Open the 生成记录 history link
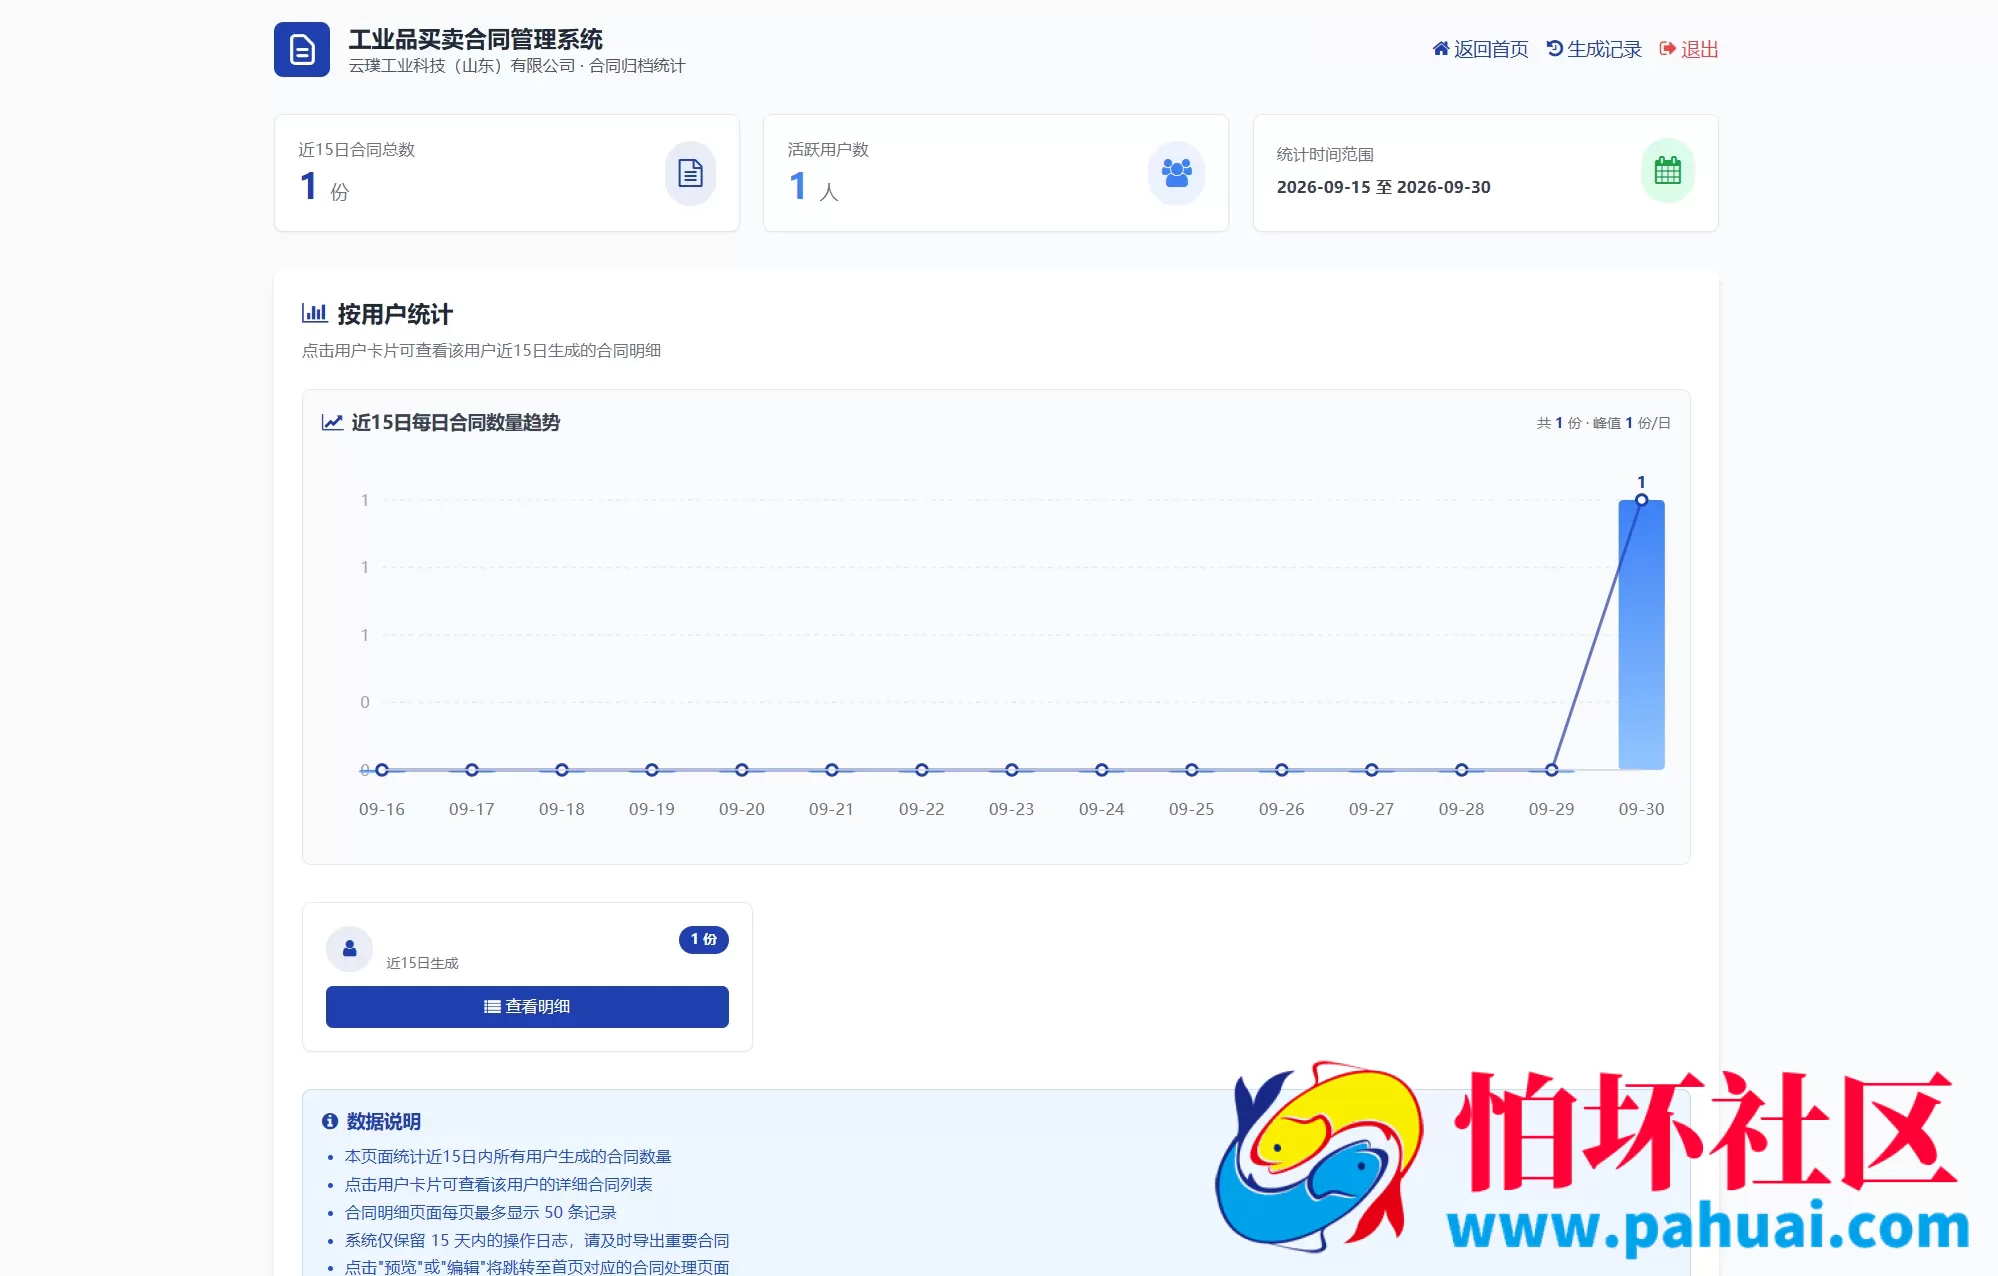 pyautogui.click(x=1594, y=49)
